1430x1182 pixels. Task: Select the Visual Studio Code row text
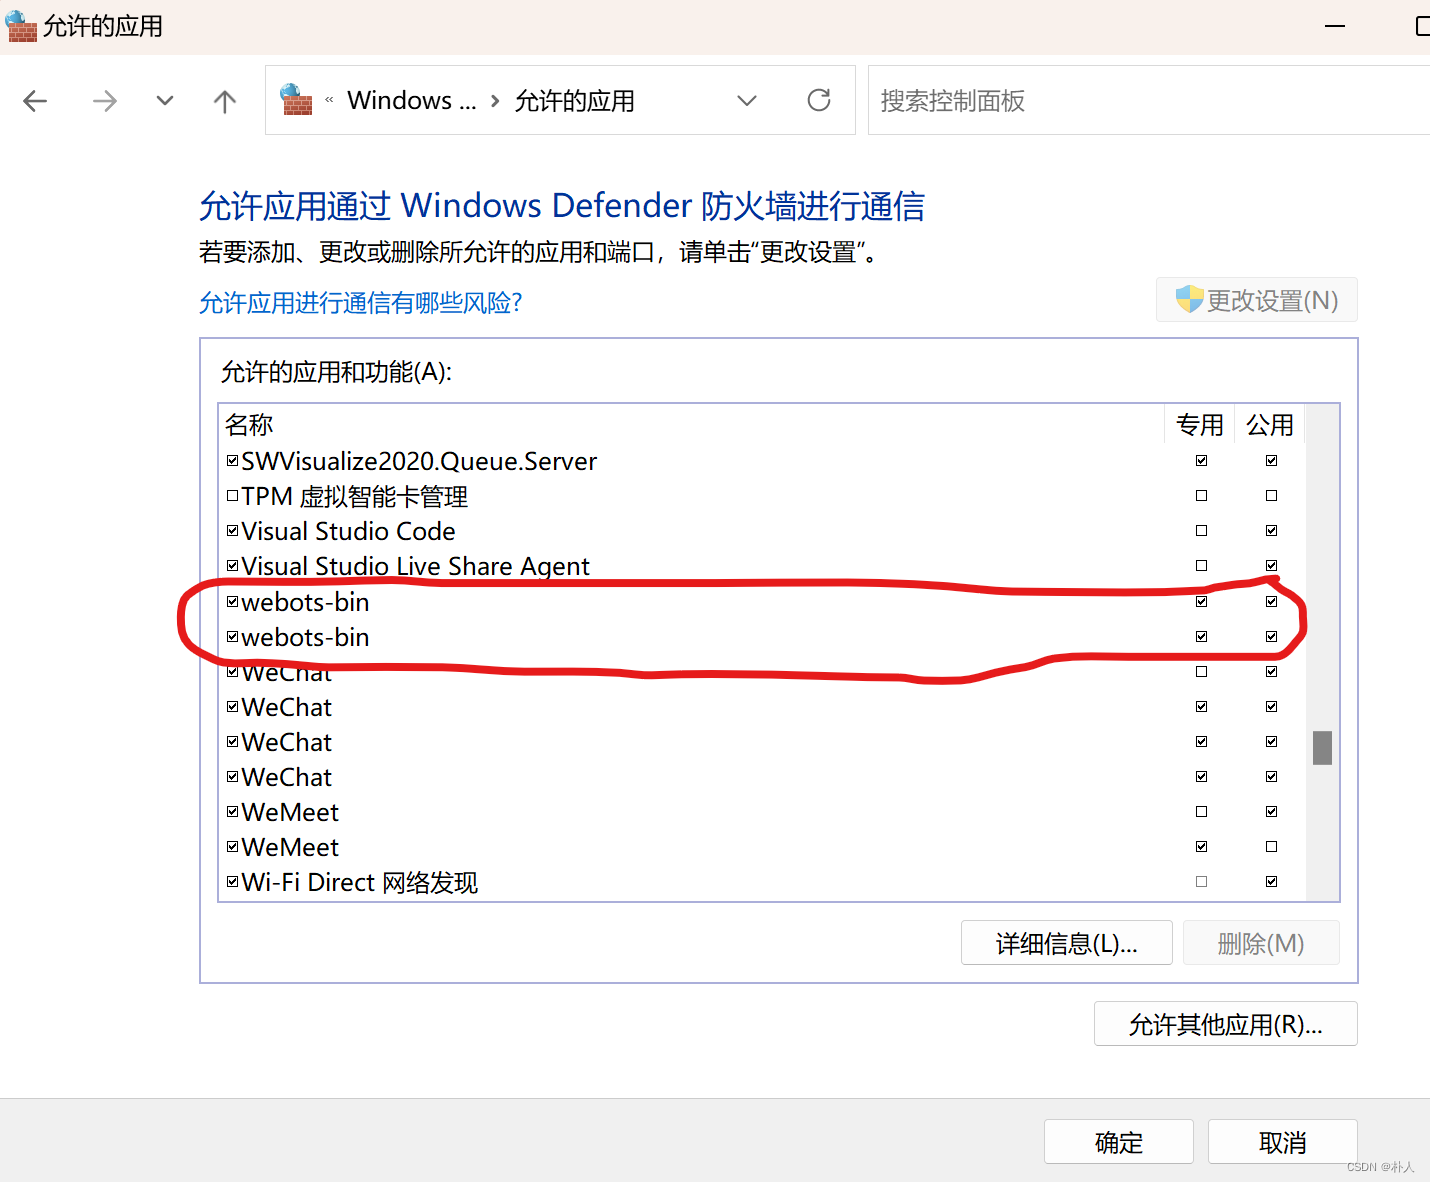348,531
